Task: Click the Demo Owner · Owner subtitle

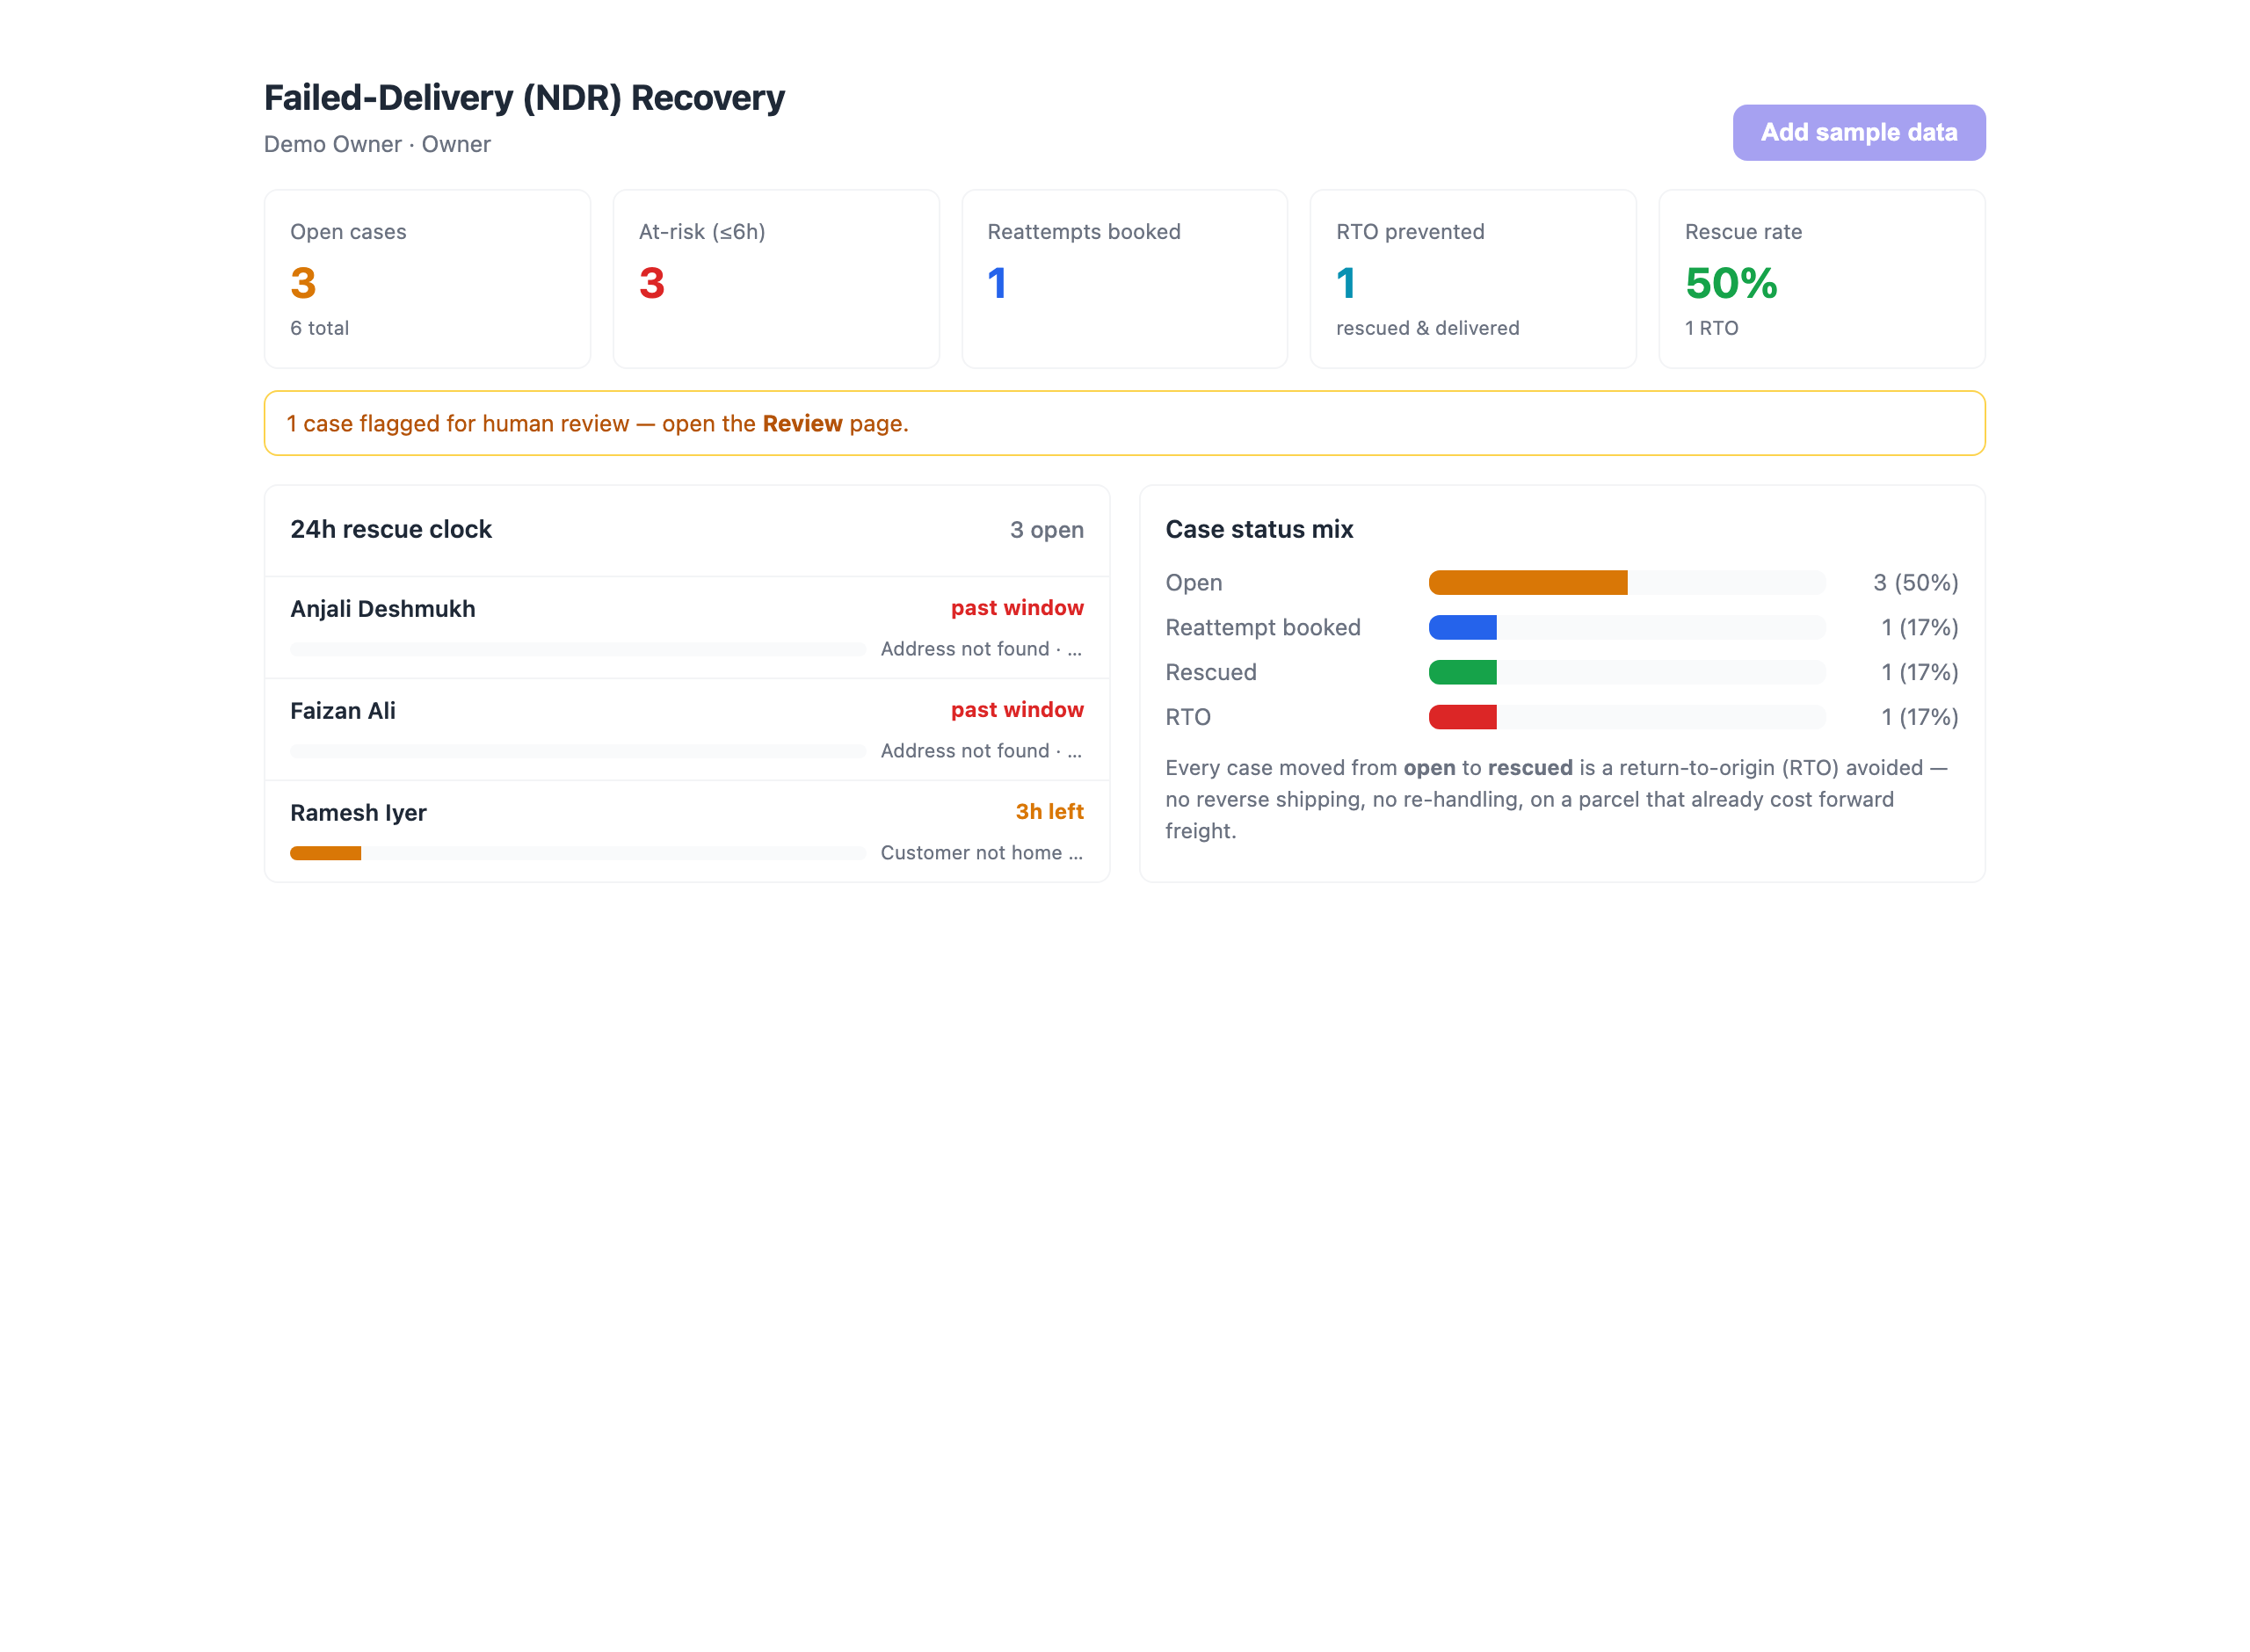Action: click(377, 144)
